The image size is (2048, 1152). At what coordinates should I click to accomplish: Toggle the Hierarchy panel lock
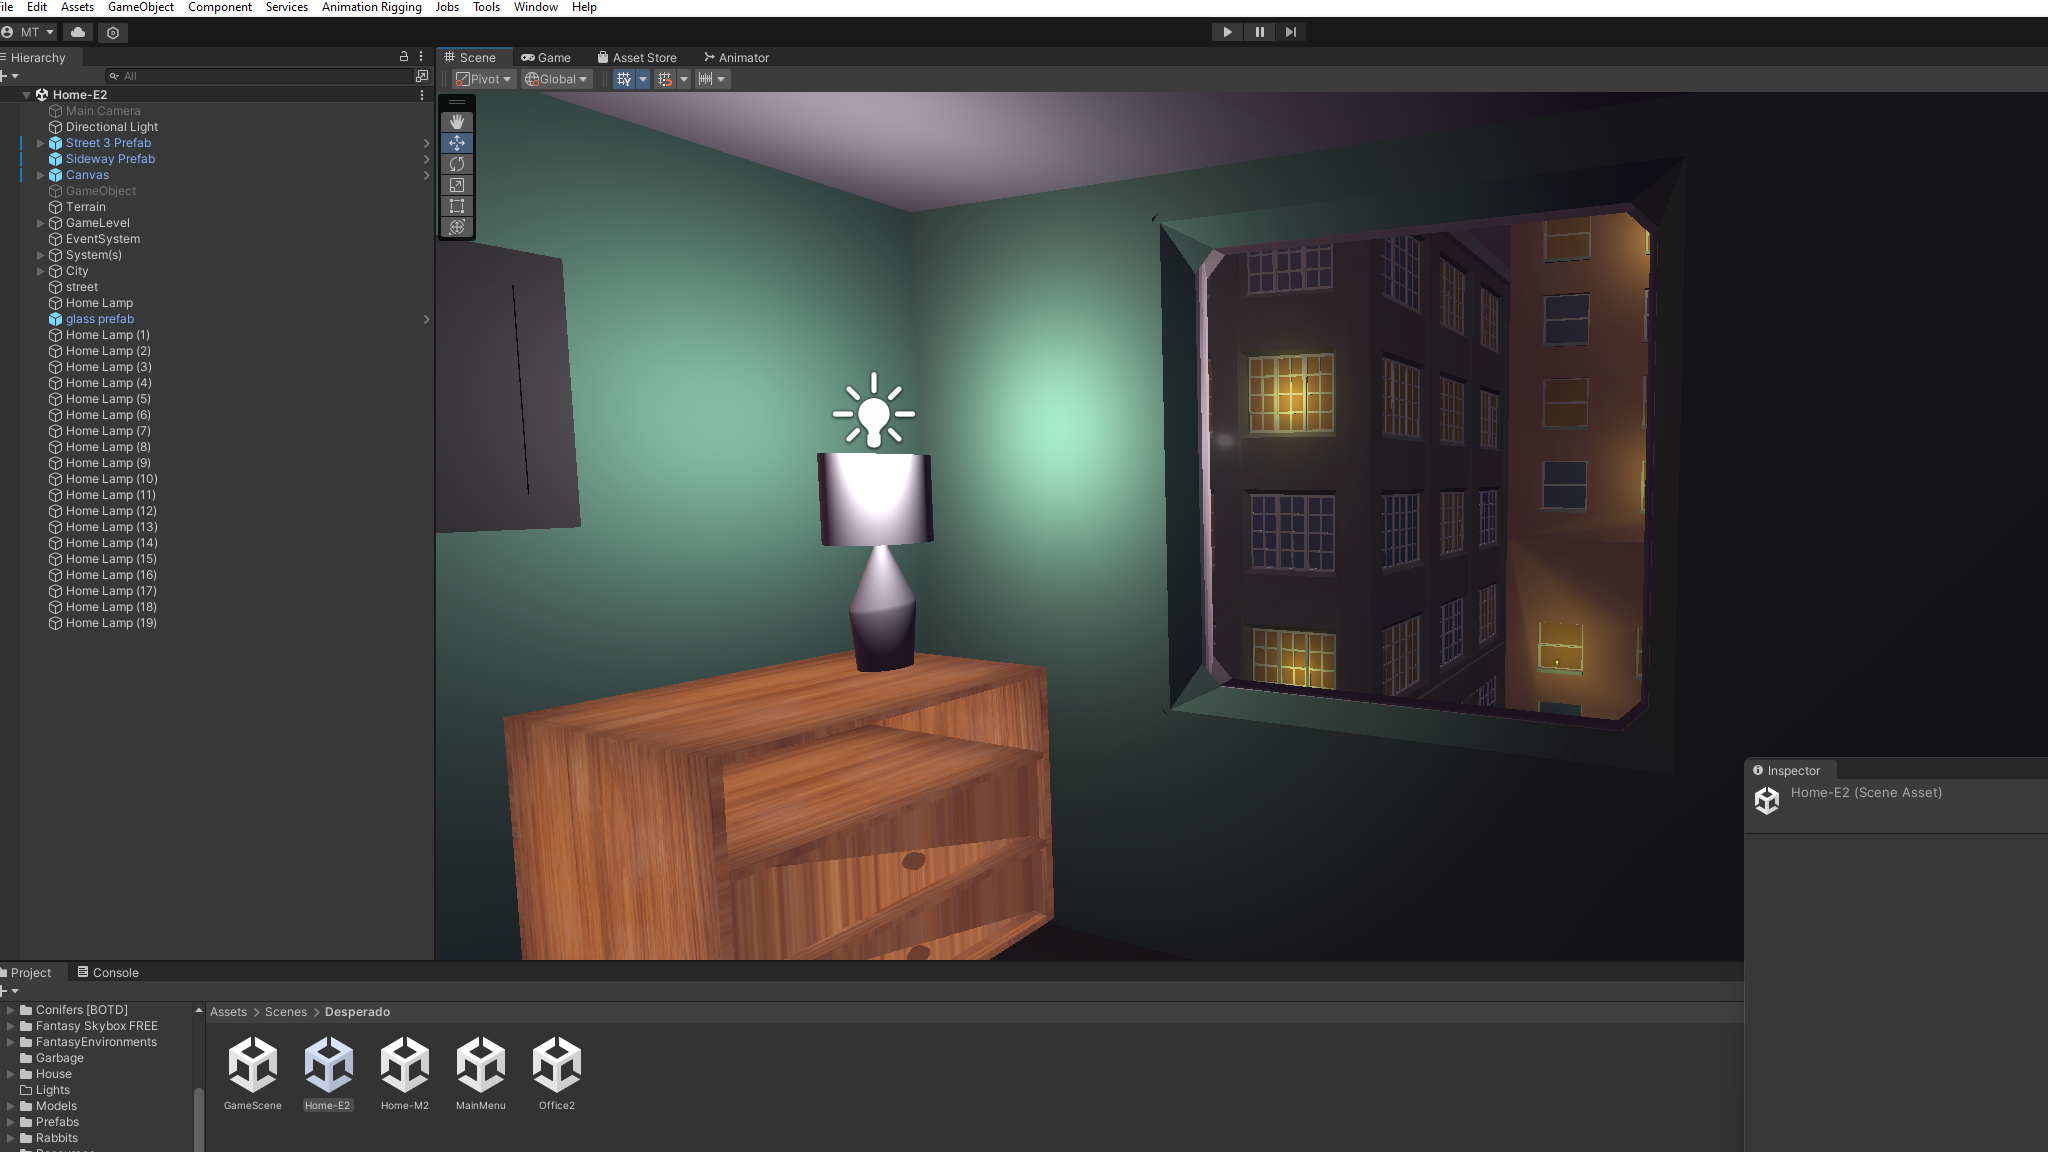click(404, 57)
